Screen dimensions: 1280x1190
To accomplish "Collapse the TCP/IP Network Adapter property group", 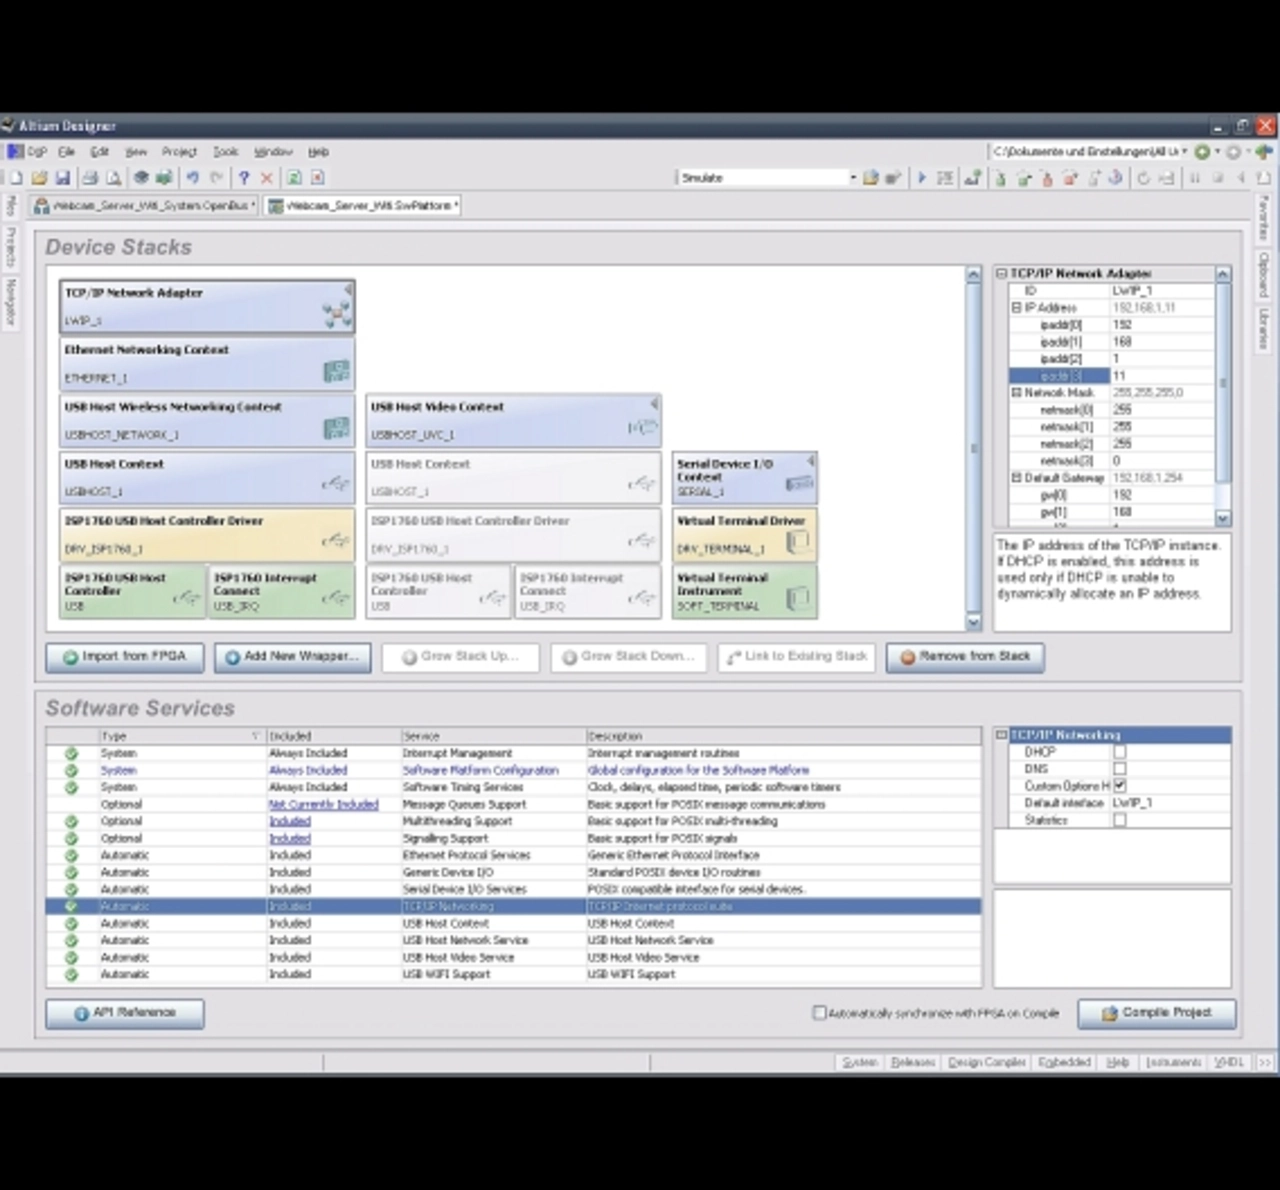I will pos(1001,273).
